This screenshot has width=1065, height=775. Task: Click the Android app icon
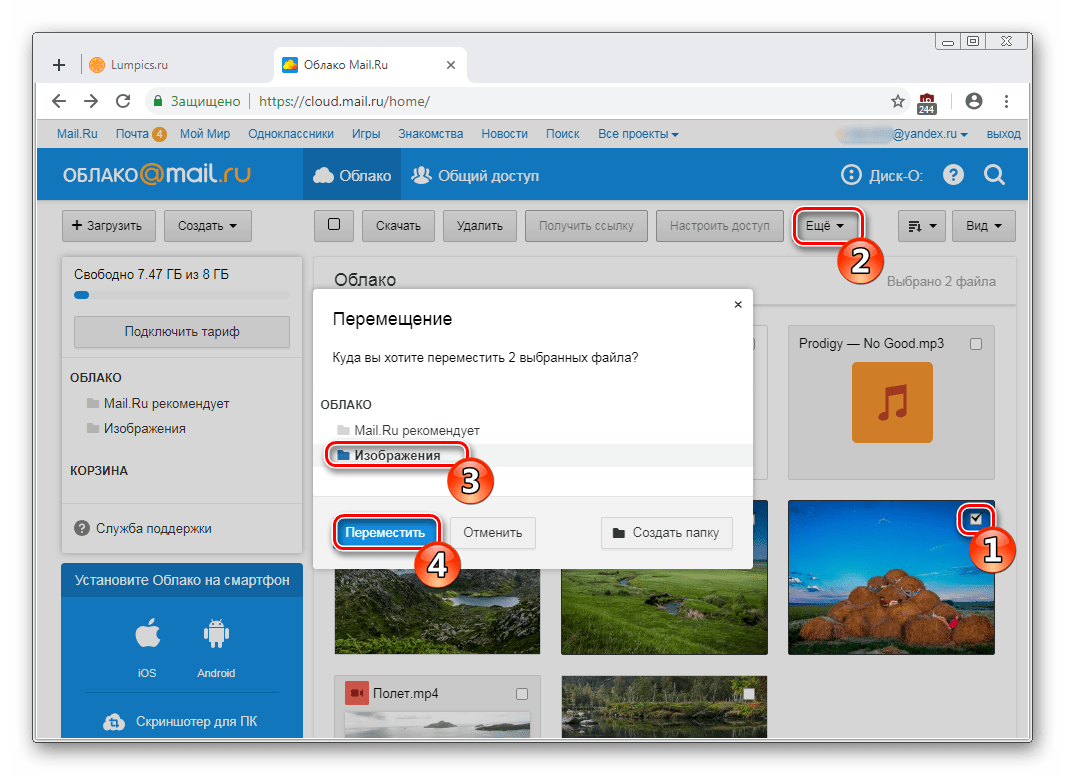tap(215, 635)
